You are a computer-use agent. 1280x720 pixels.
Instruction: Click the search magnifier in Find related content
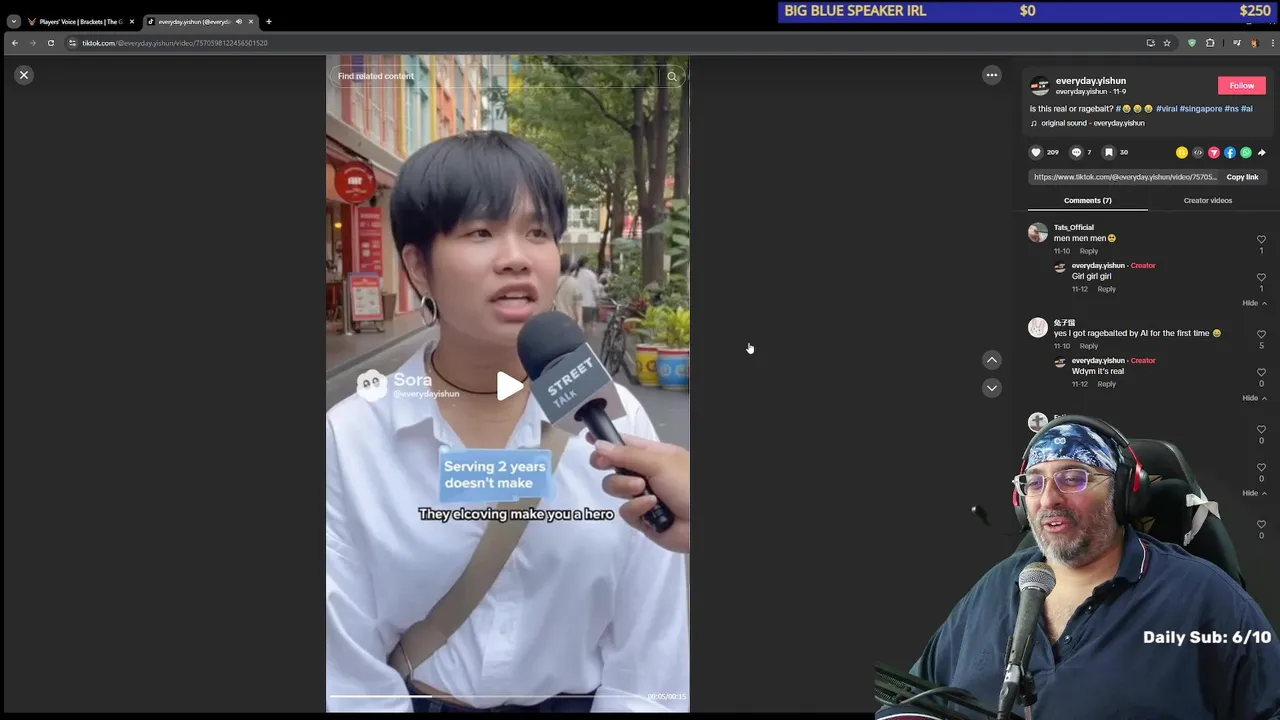tap(672, 76)
